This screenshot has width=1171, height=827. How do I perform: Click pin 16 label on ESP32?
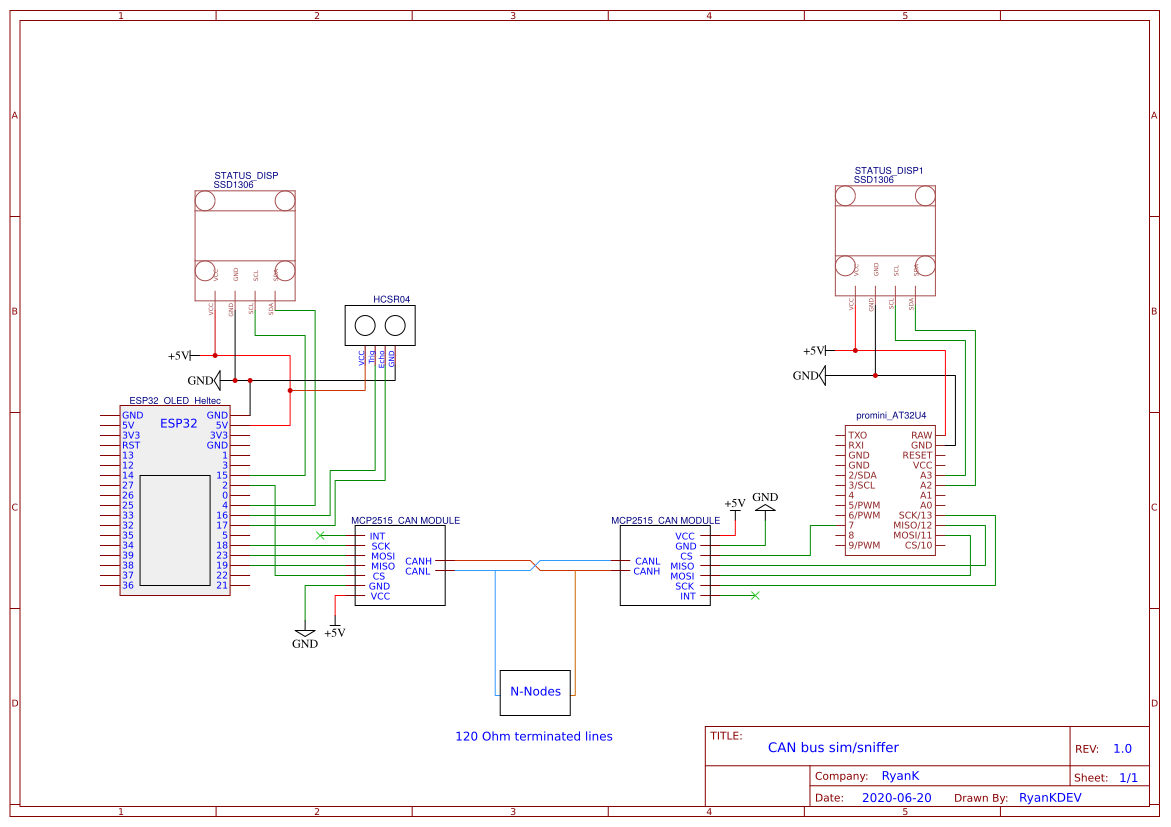coord(222,515)
